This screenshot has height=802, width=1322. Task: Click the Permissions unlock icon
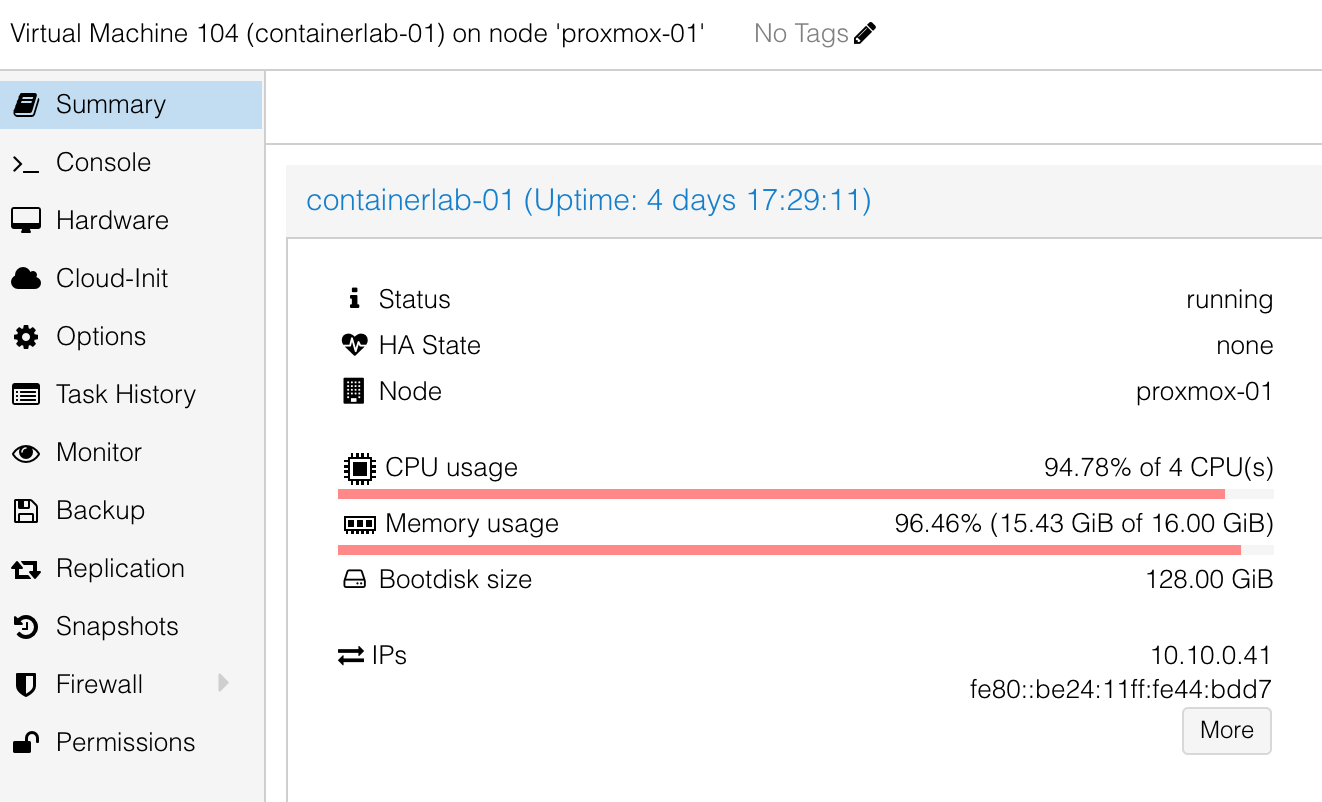pos(26,743)
